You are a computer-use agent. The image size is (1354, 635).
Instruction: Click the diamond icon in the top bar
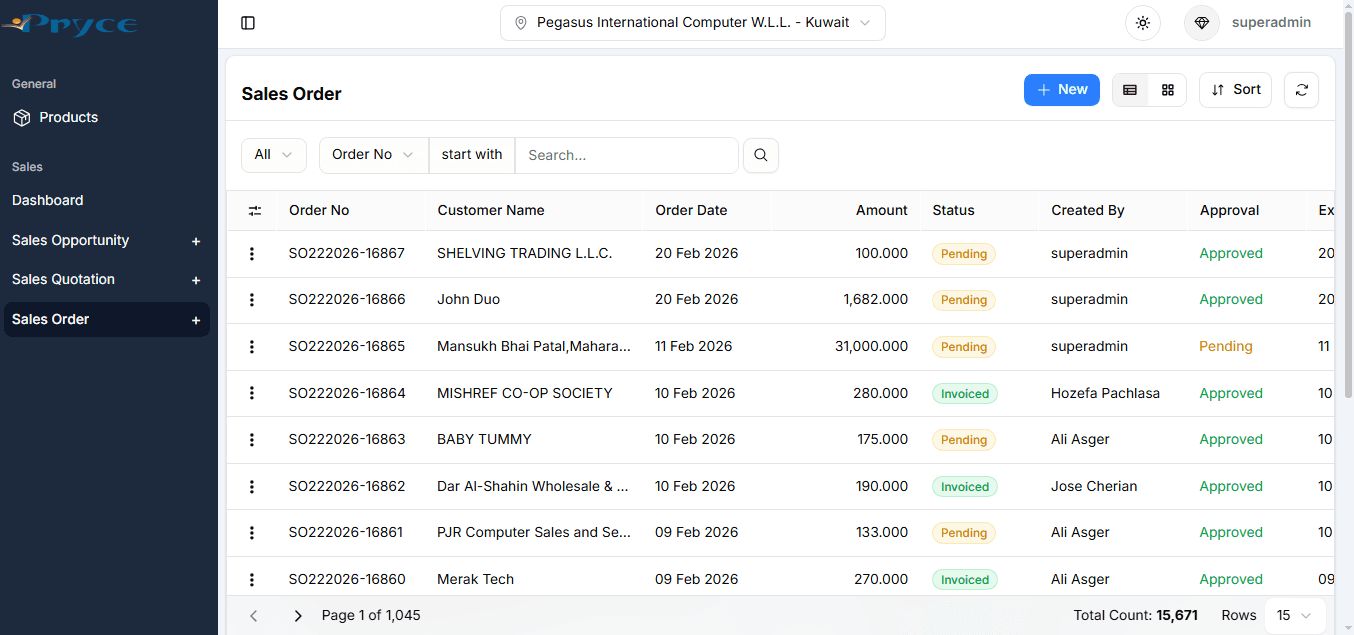point(1201,22)
